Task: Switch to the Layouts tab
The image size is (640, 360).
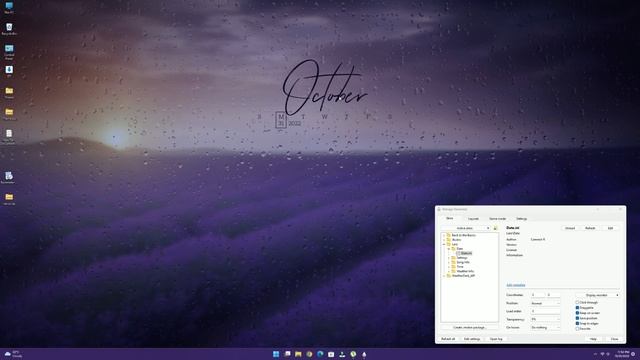Action: pyautogui.click(x=473, y=219)
